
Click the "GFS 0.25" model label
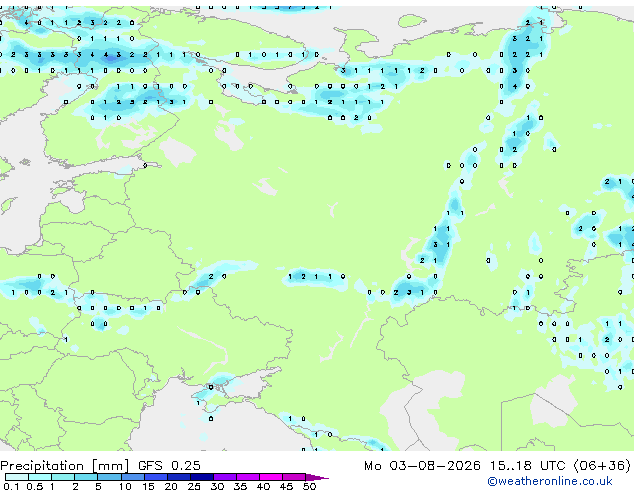(x=169, y=466)
